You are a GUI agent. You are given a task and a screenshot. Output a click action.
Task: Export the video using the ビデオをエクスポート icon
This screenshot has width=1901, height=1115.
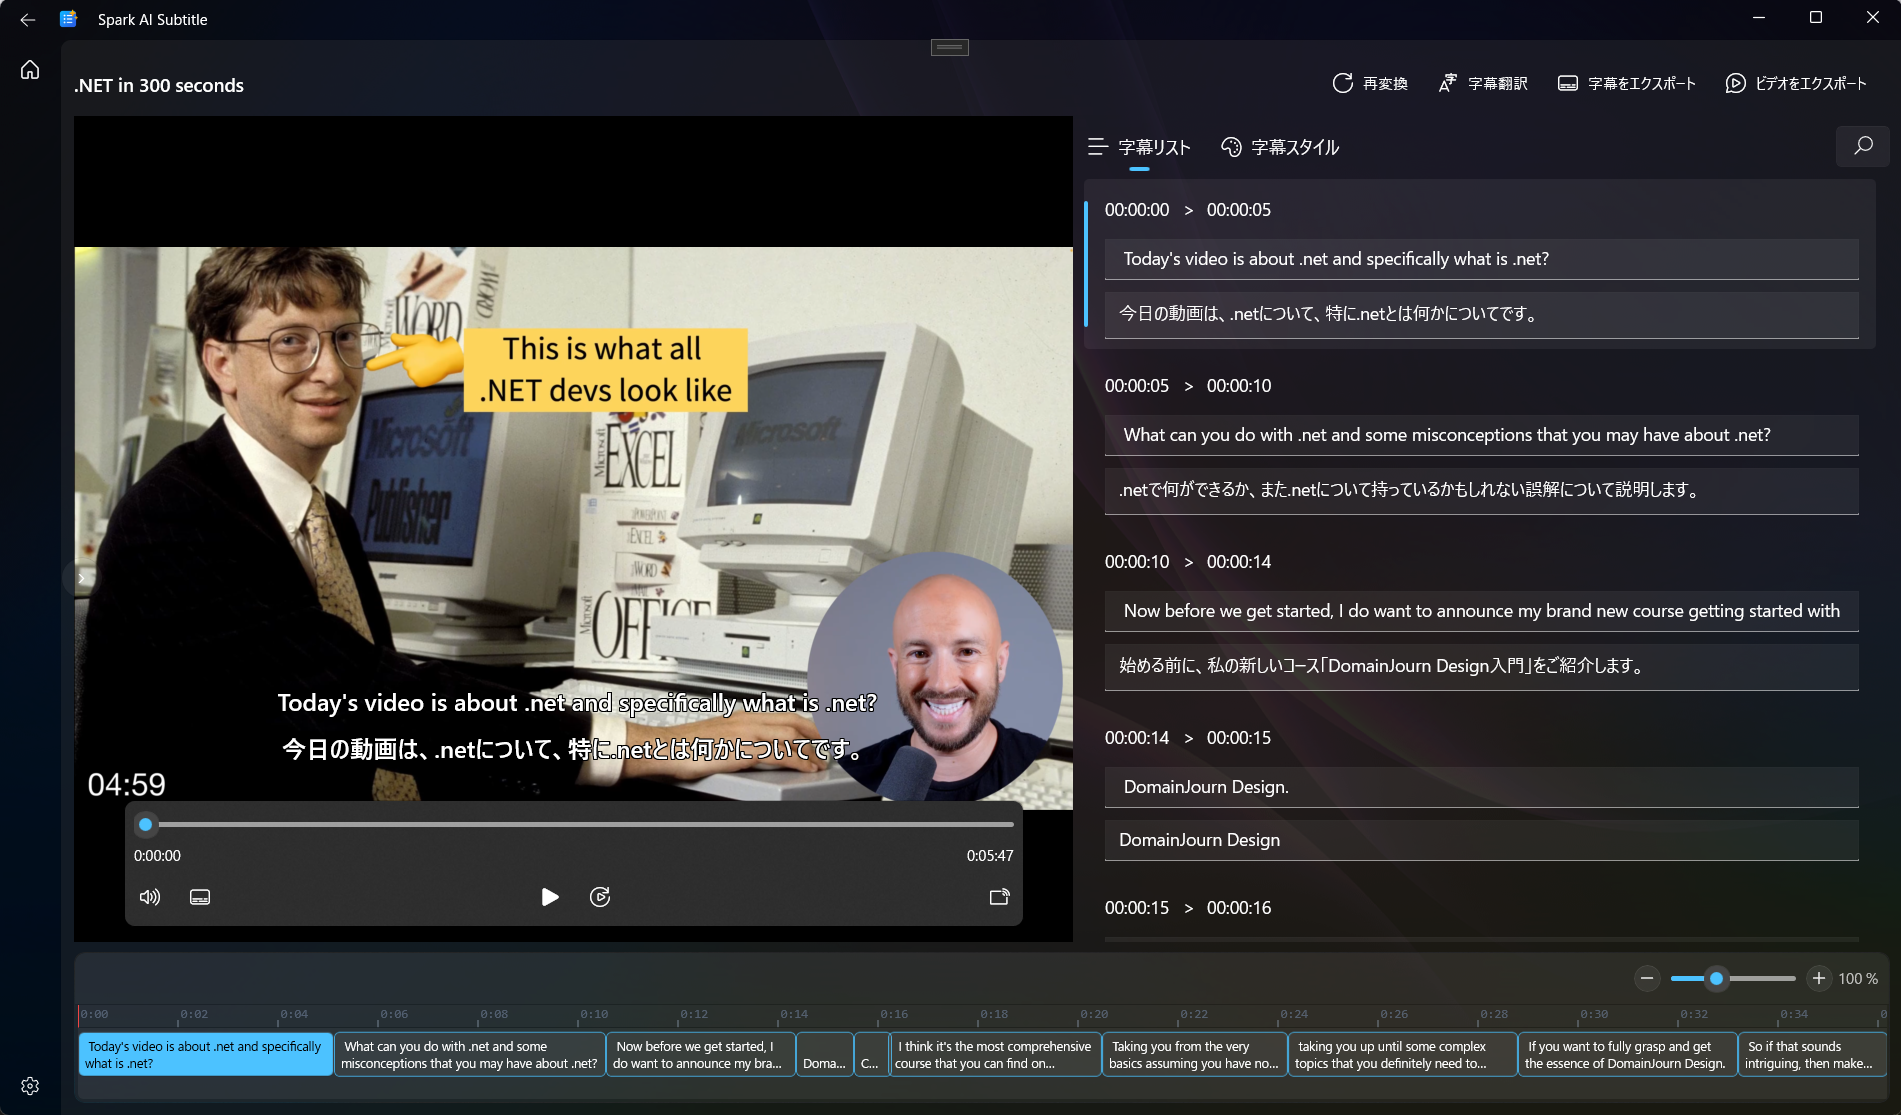tap(1735, 83)
